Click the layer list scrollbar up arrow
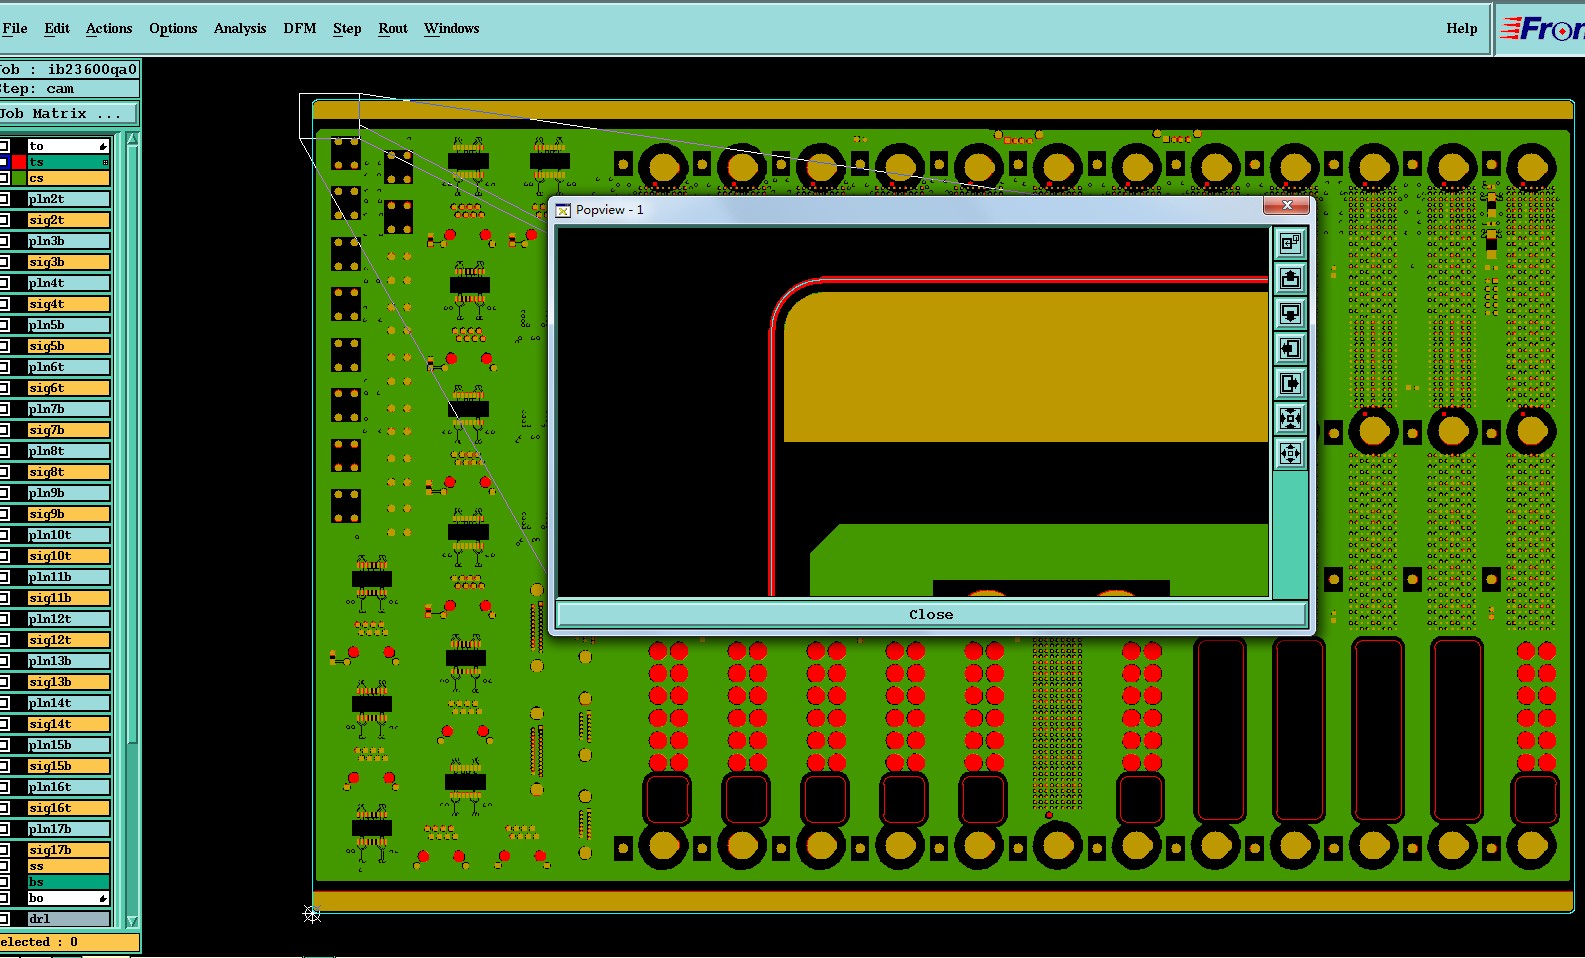Screen dimensions: 1585x958 coord(133,139)
